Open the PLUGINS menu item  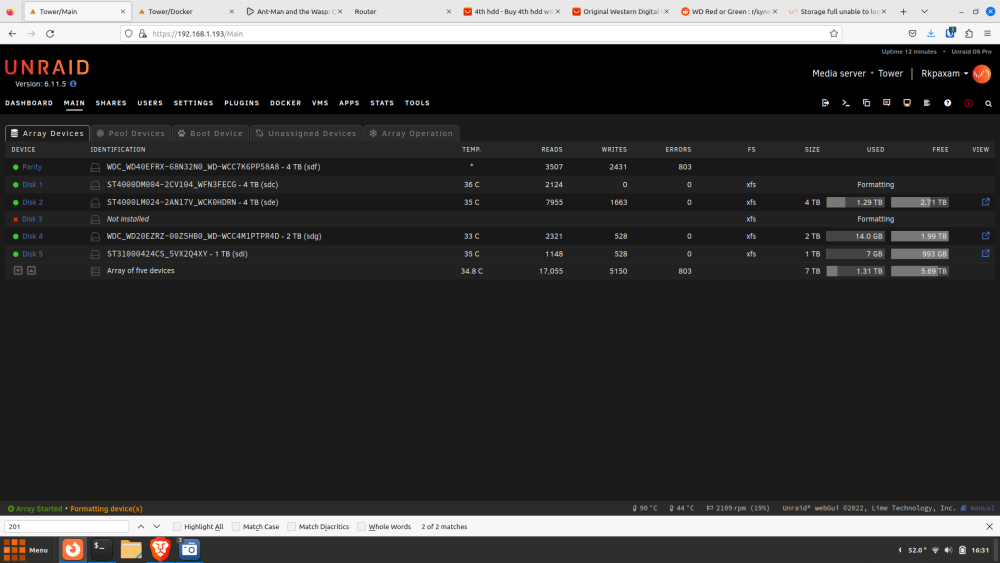(x=242, y=103)
